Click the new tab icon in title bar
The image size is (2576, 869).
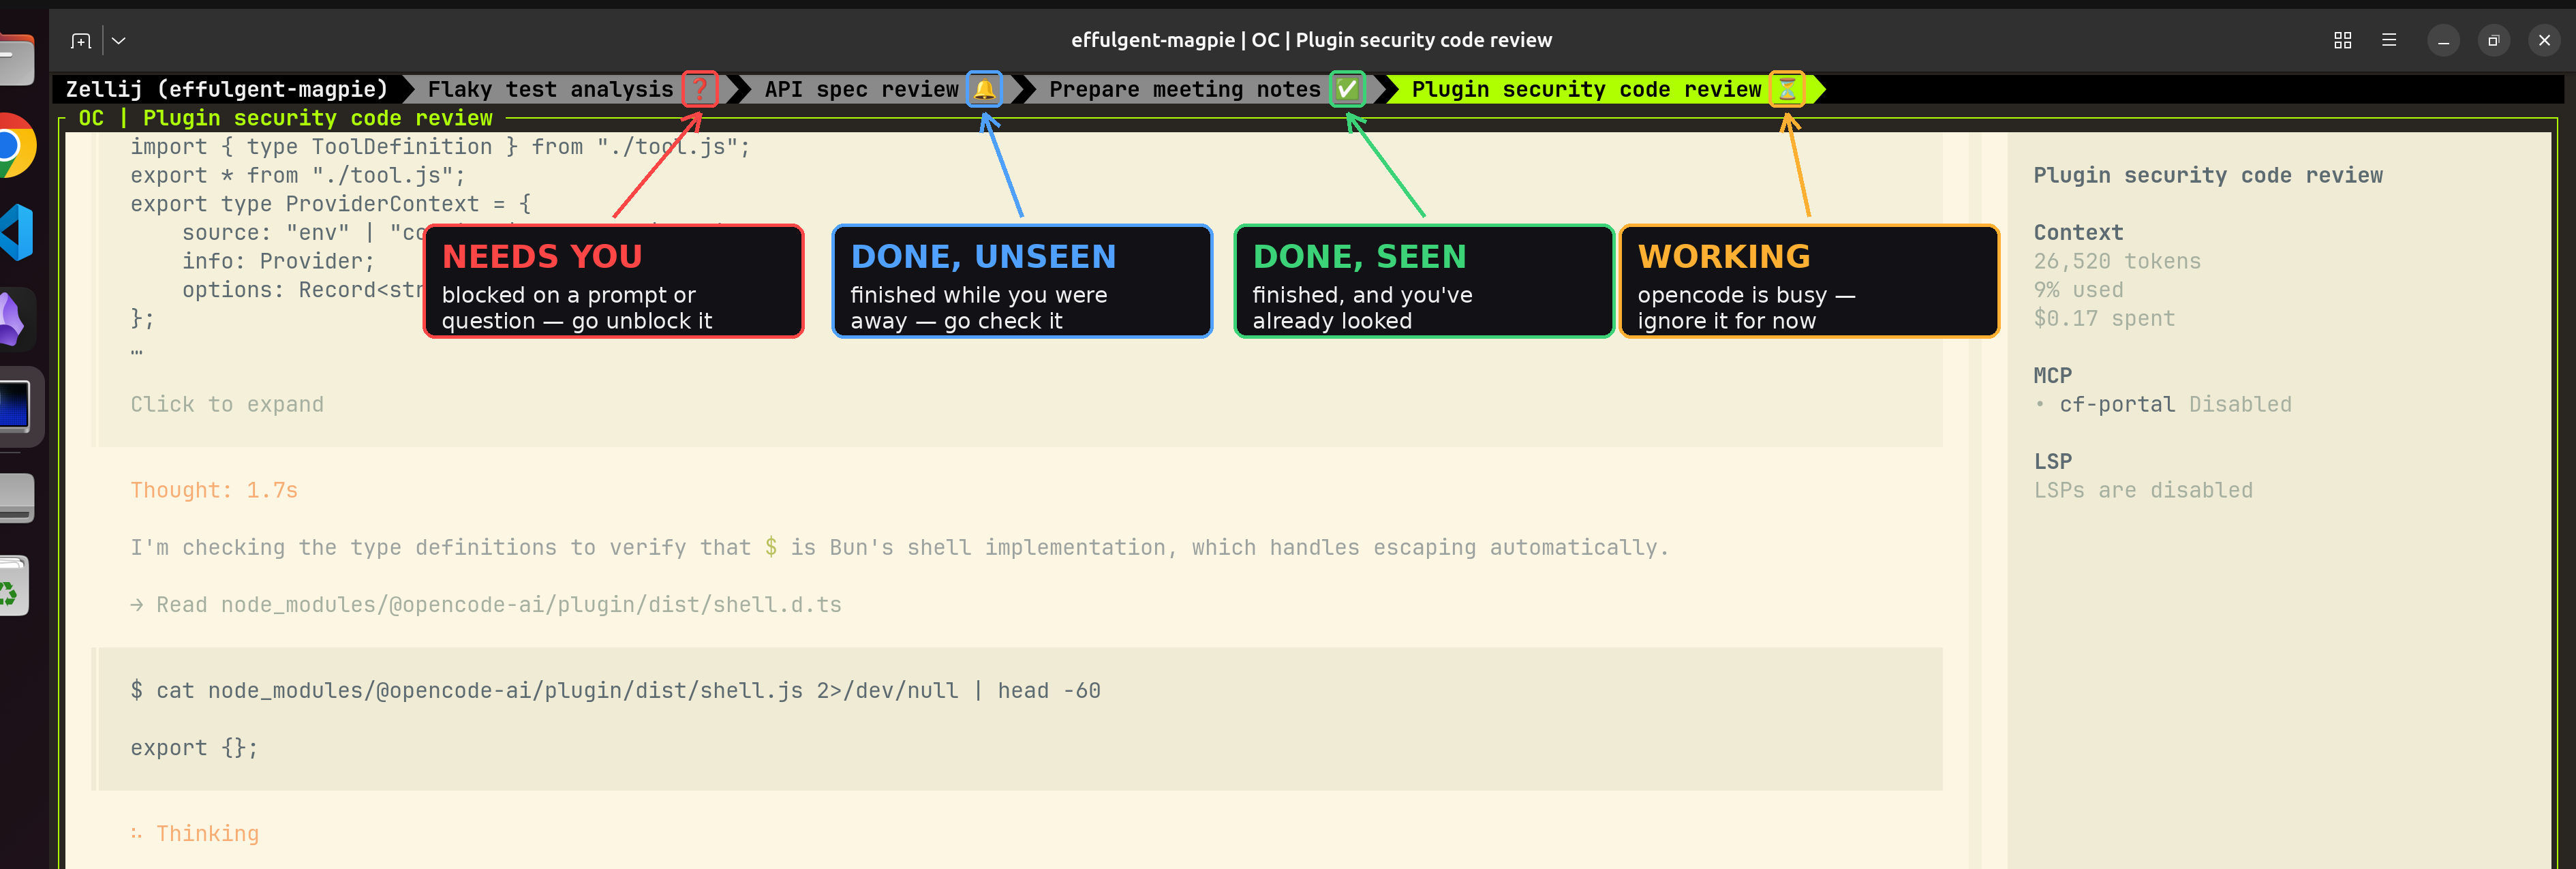[81, 41]
